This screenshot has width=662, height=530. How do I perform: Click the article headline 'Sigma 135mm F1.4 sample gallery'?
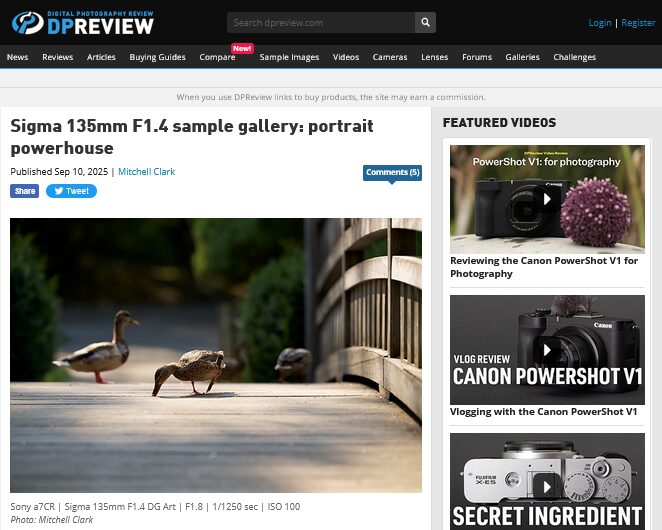192,137
